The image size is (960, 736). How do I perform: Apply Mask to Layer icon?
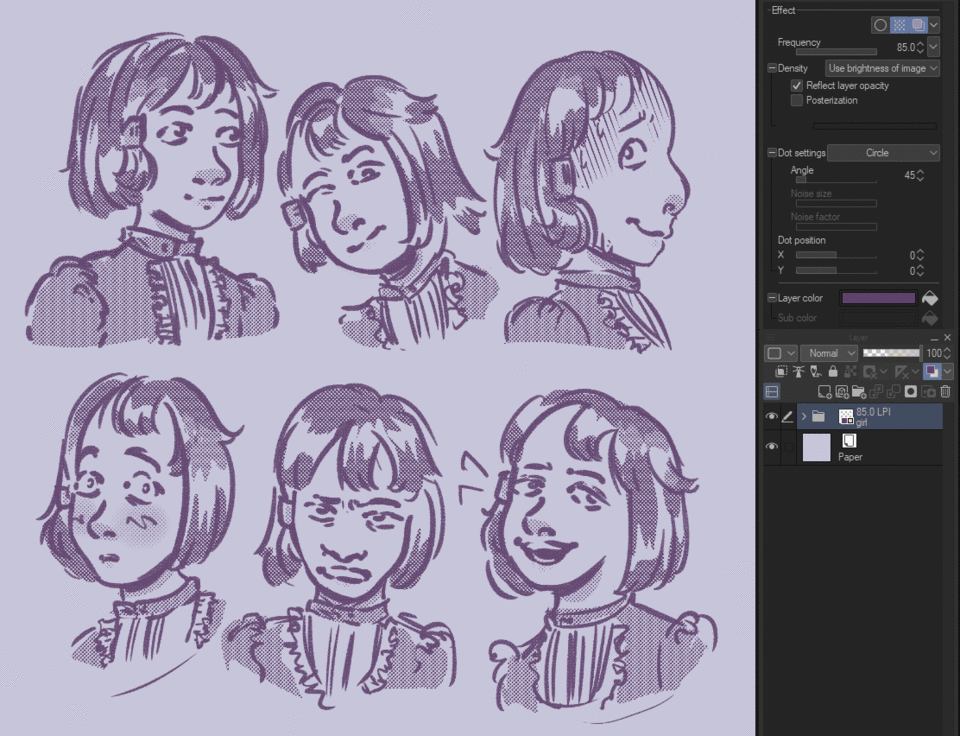click(x=928, y=391)
